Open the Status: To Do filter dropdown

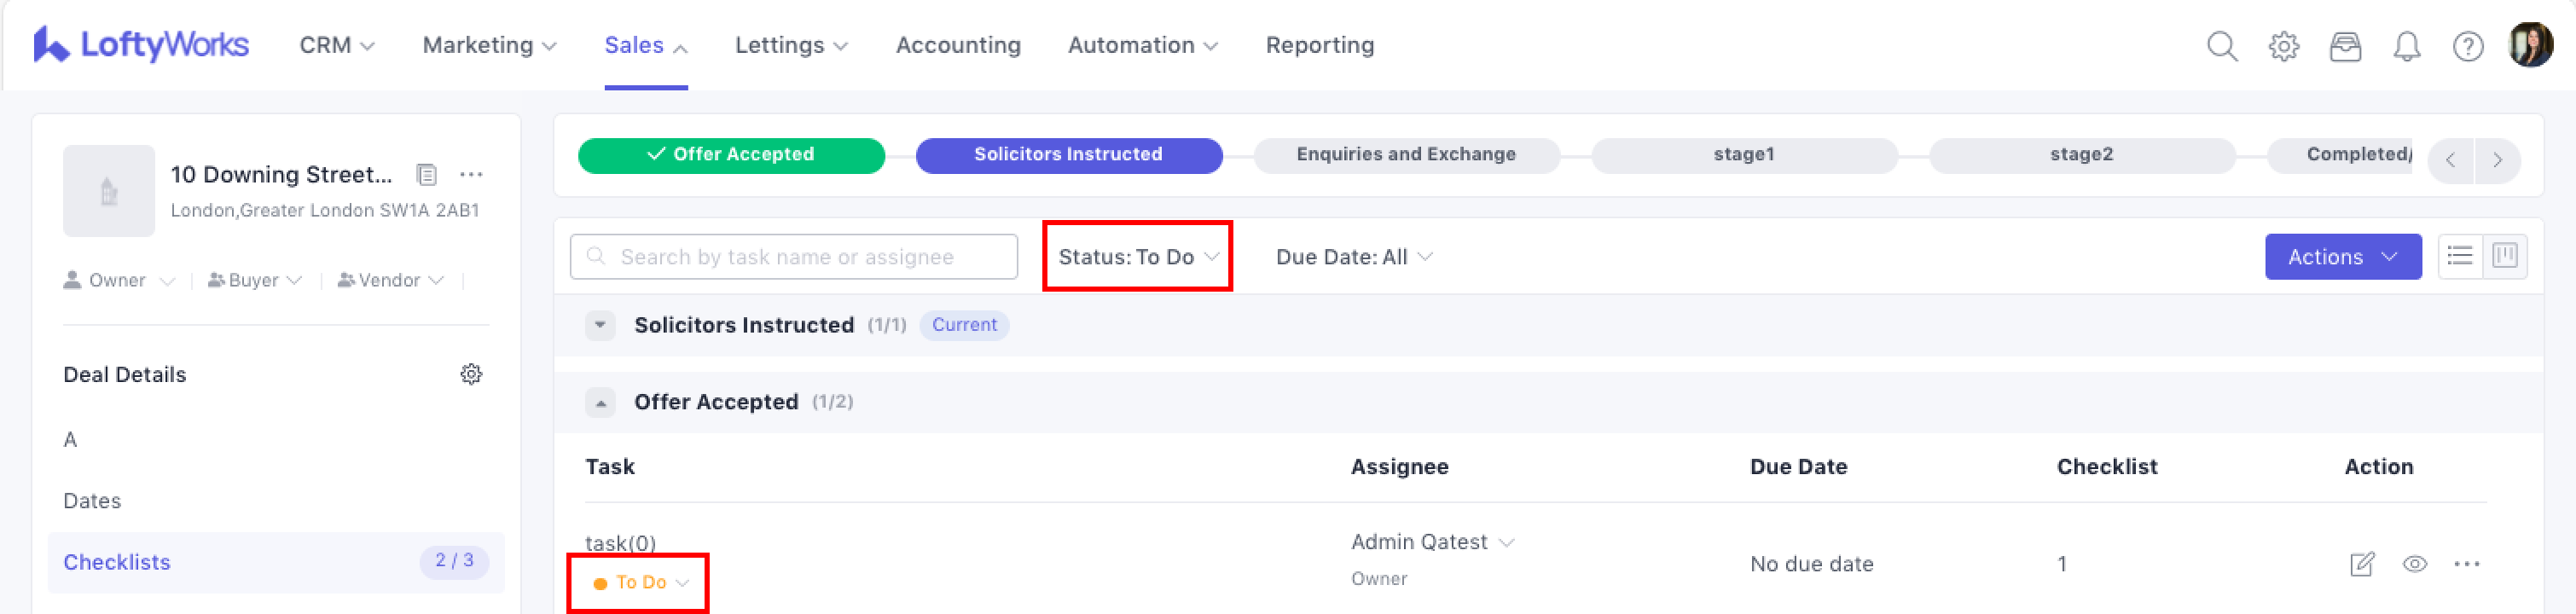click(x=1138, y=257)
